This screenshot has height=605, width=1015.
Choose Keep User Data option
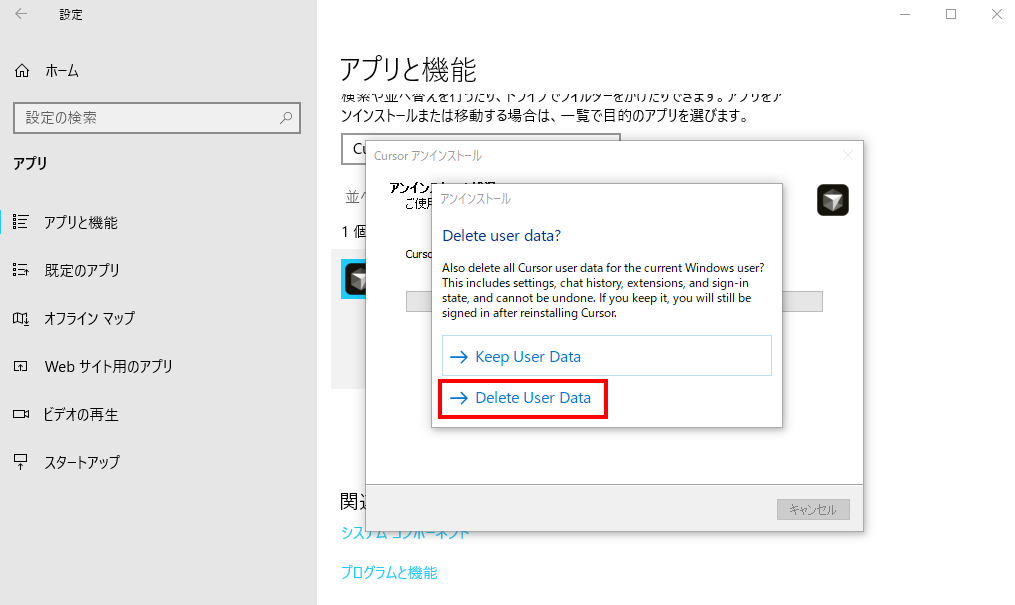[607, 356]
